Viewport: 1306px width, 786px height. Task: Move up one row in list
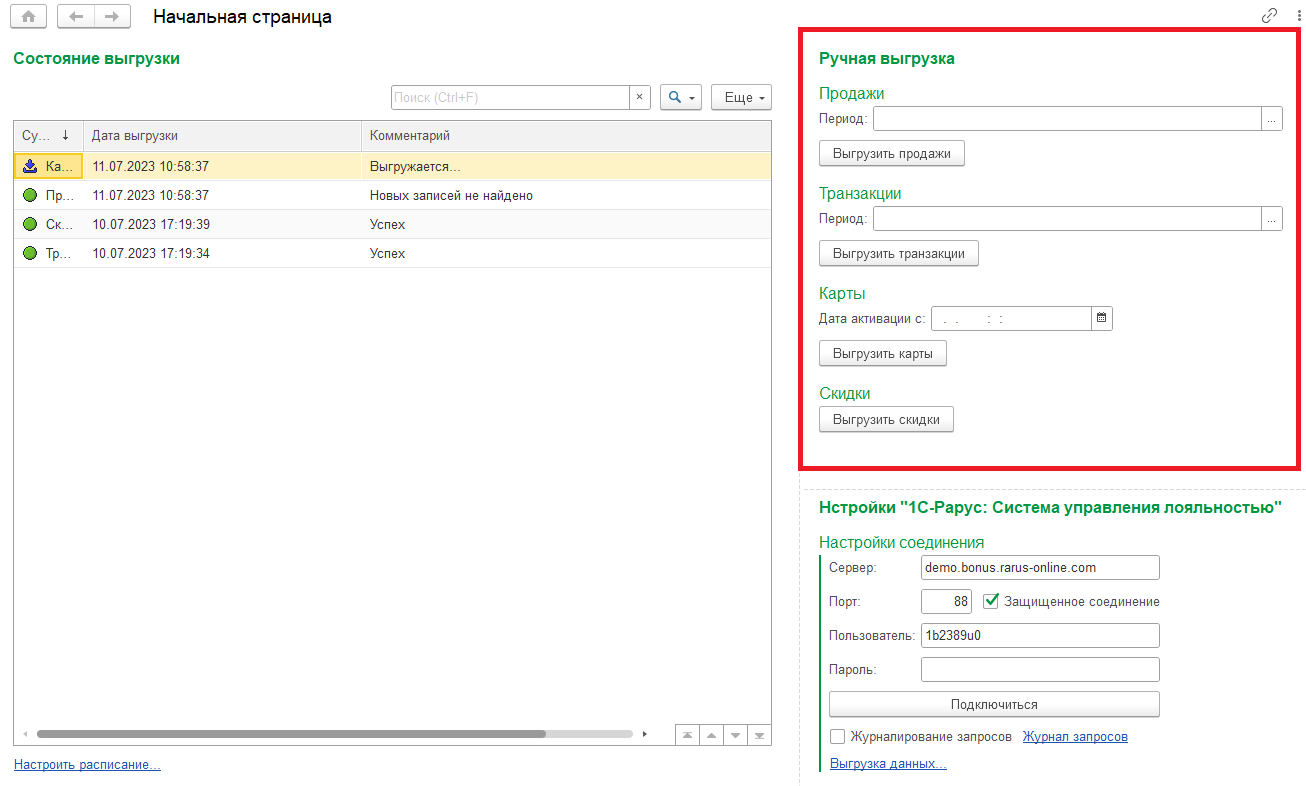(x=711, y=735)
